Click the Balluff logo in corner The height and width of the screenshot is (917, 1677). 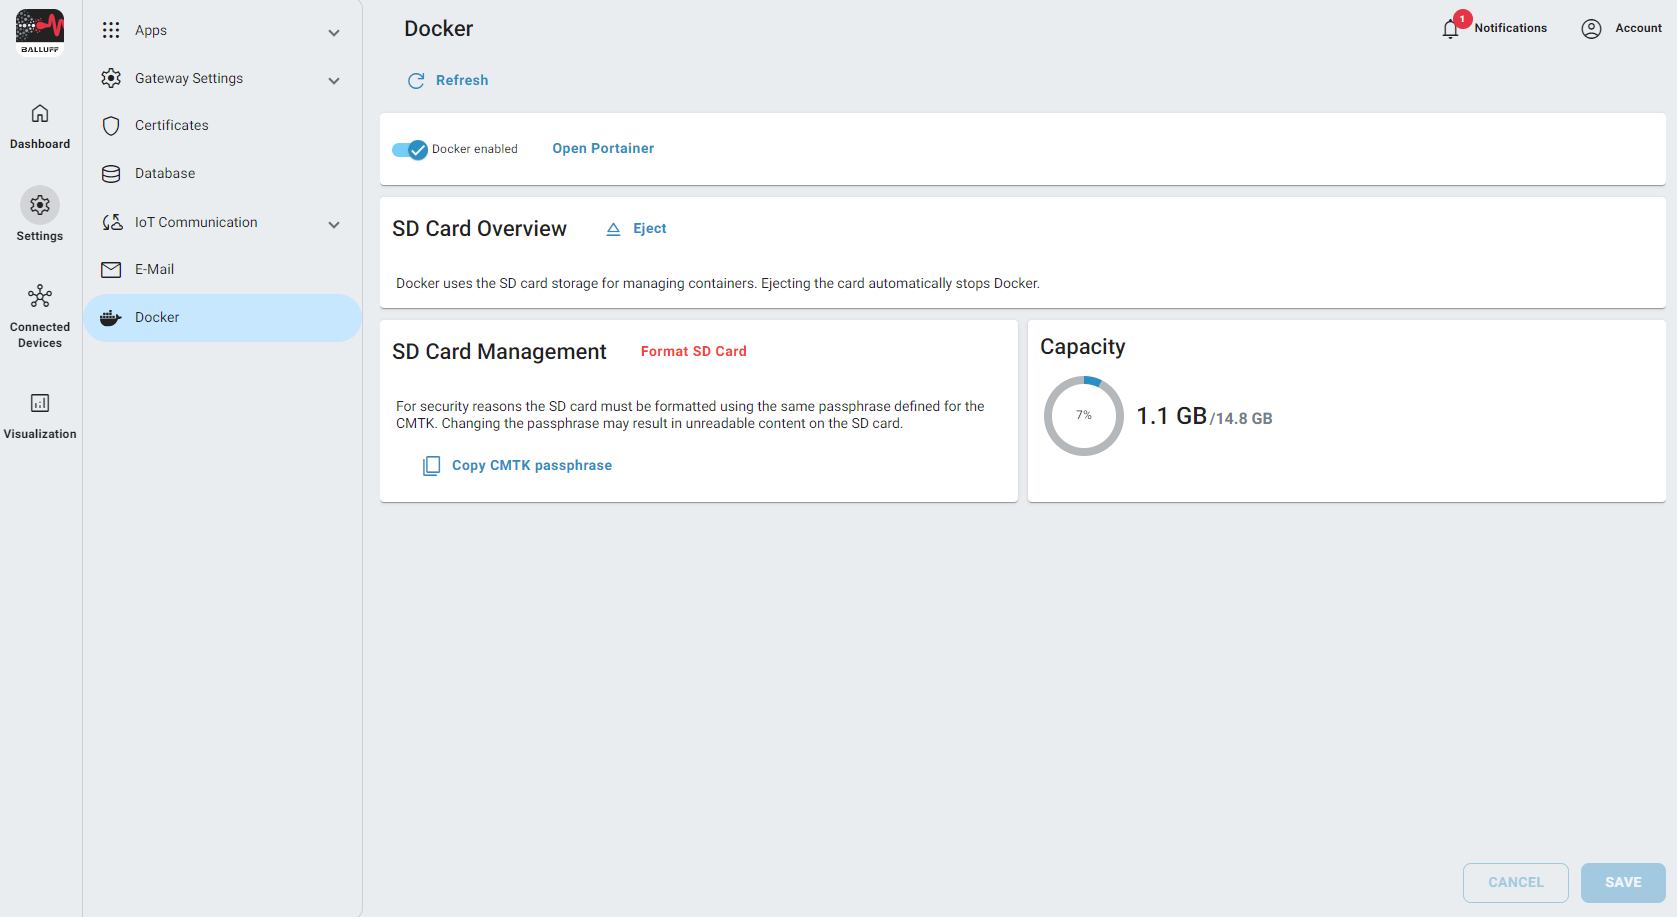pos(40,32)
